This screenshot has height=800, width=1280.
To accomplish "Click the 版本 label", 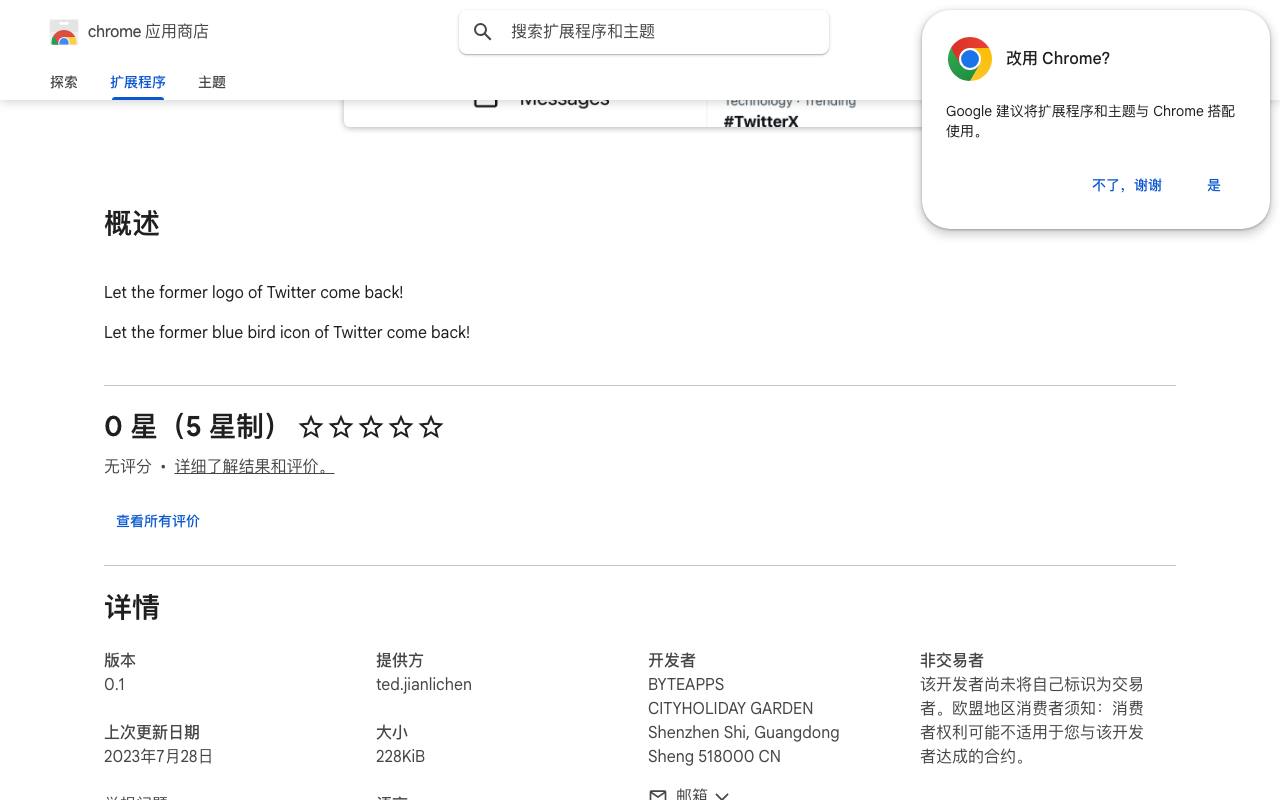I will [120, 661].
